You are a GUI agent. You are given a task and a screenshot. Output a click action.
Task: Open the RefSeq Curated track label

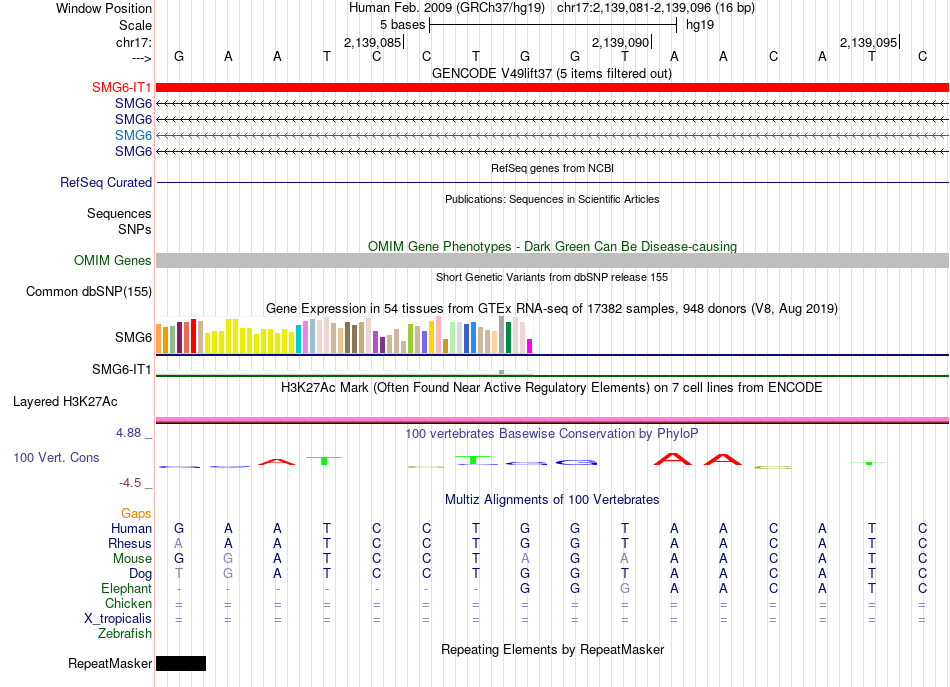click(x=106, y=182)
